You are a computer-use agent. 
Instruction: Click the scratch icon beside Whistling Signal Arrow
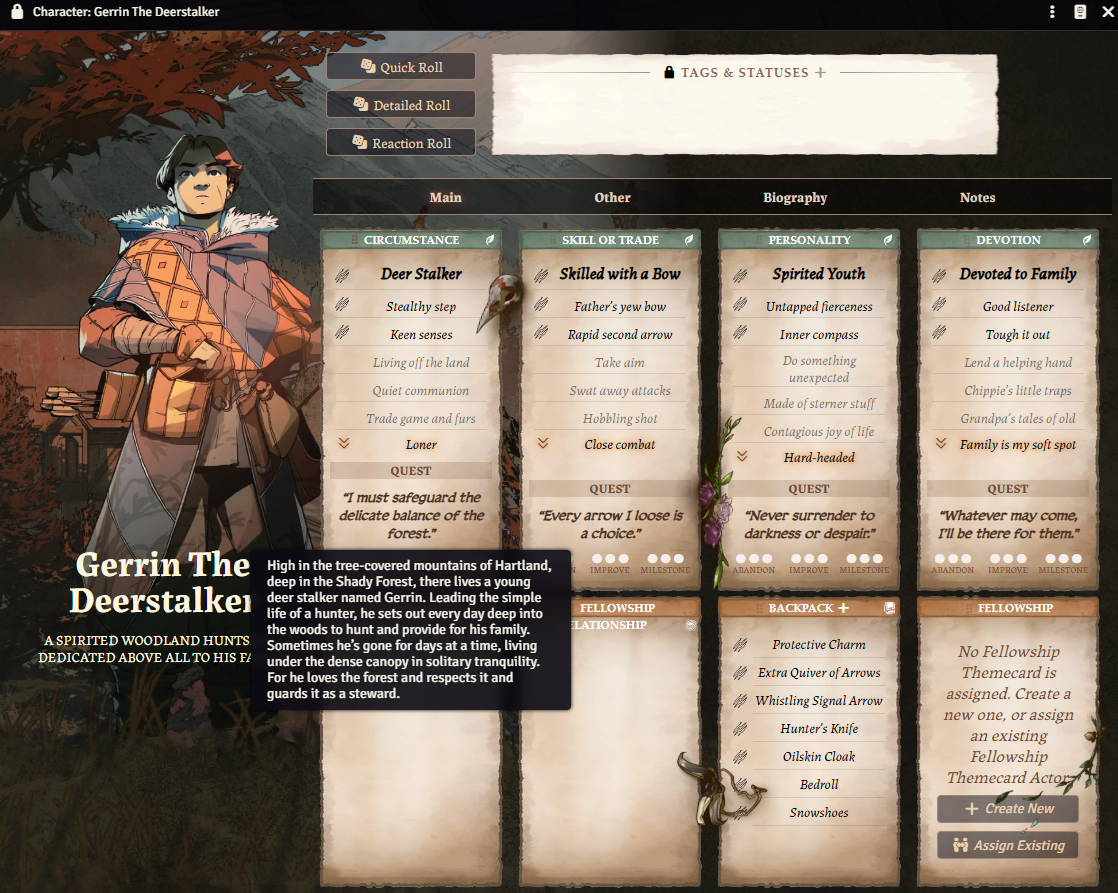pos(740,700)
